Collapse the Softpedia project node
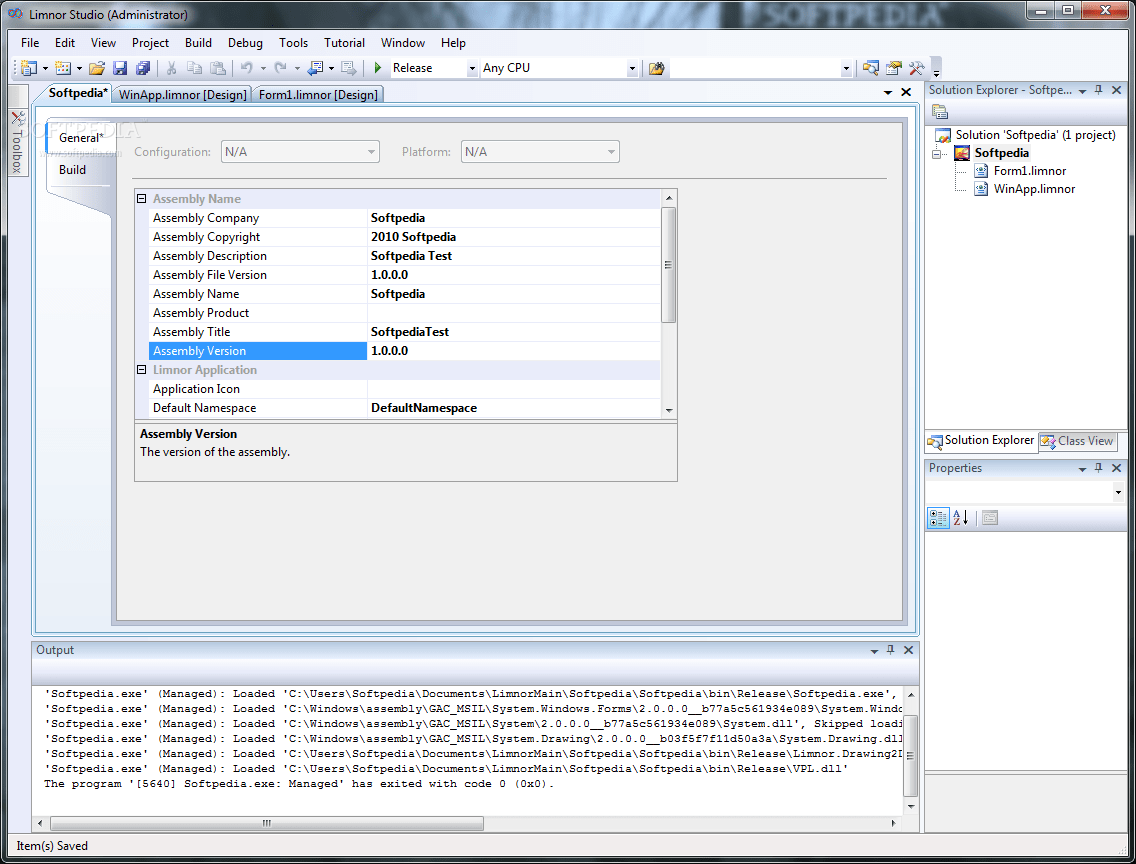Screen dimensions: 1136x864 937,154
